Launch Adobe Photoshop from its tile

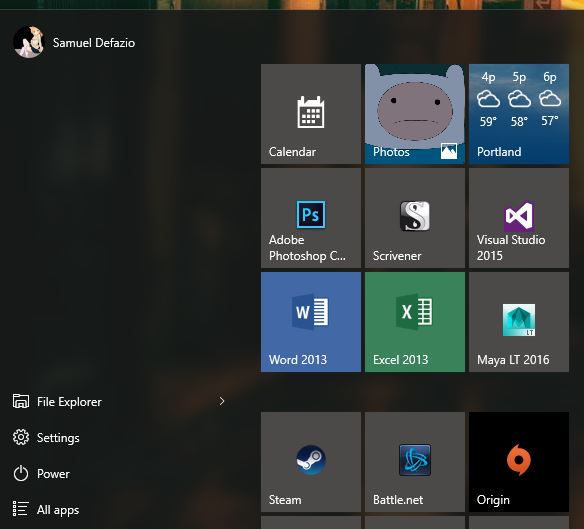click(311, 218)
